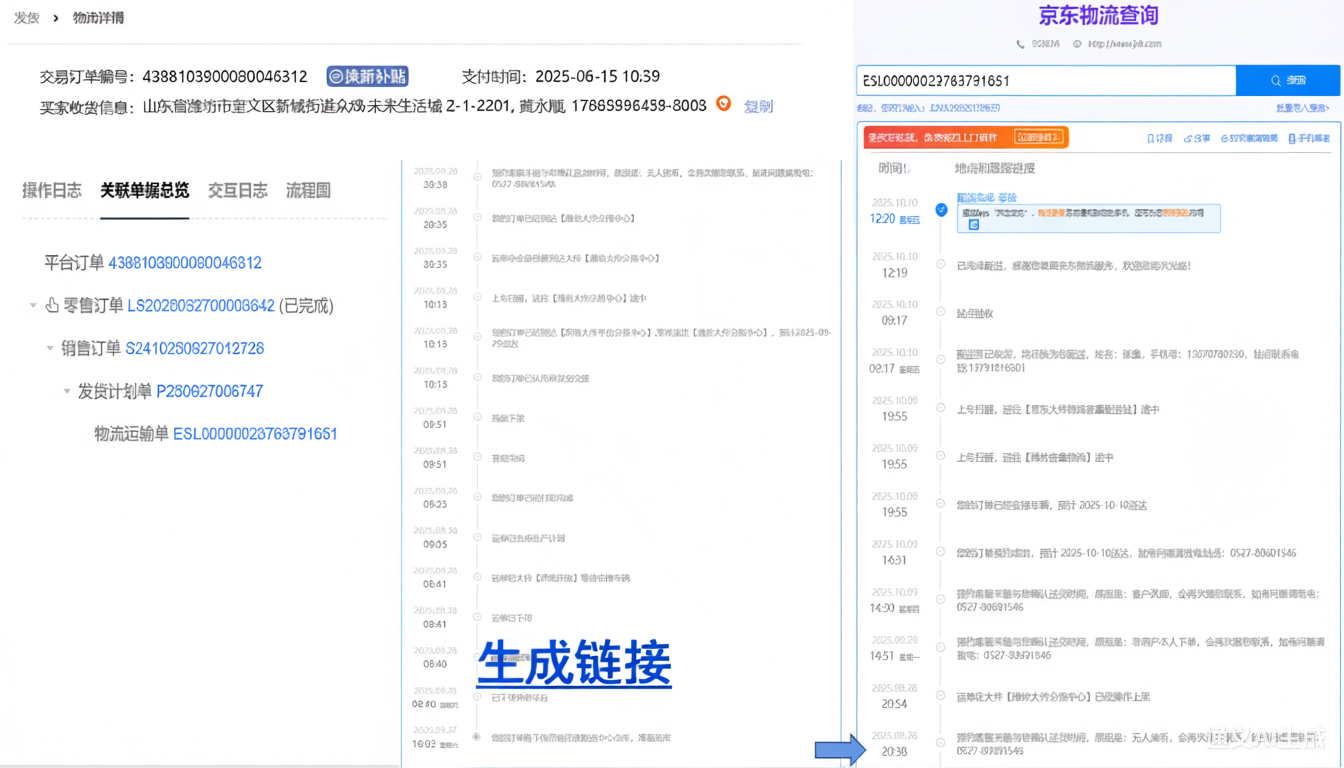The image size is (1344, 768).
Task: Click the orange location pin icon
Action: [x=724, y=104]
